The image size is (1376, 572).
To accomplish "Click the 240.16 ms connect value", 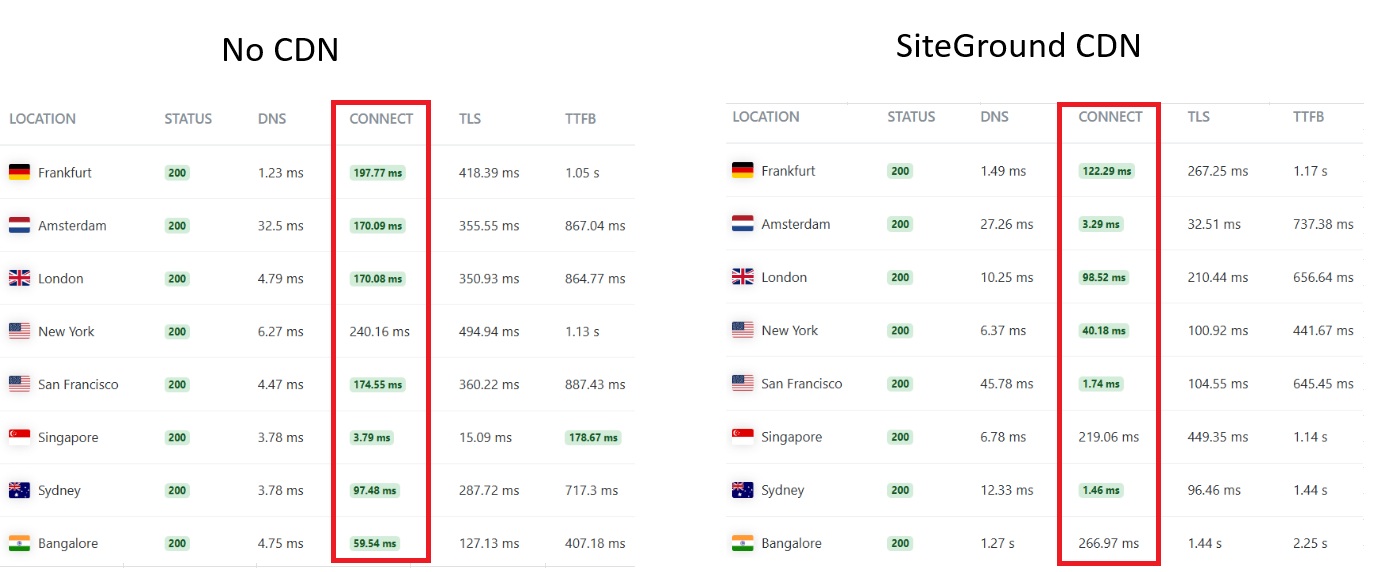I will pos(380,331).
